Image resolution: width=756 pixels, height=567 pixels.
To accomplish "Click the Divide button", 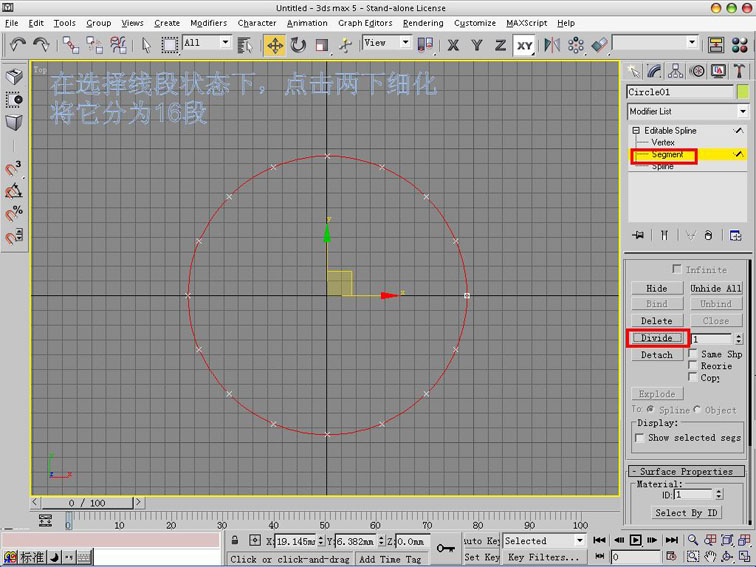I will 657,338.
